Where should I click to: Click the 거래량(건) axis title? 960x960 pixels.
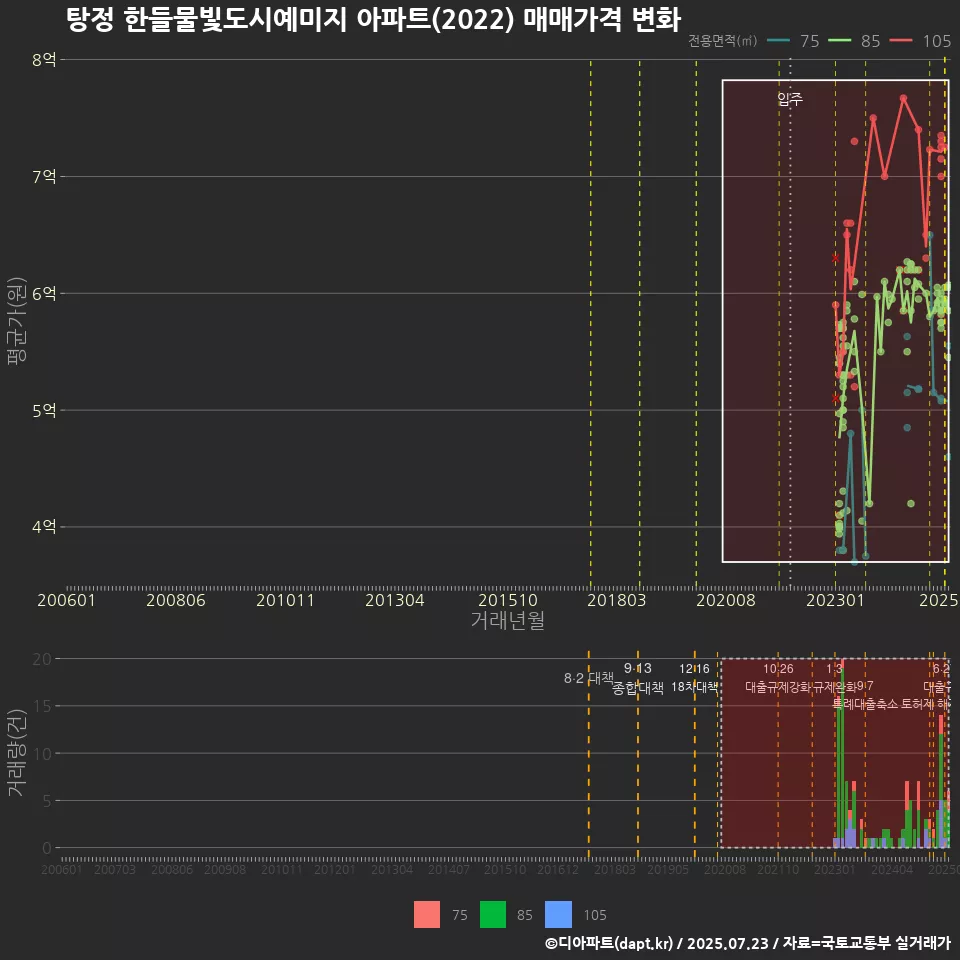17,753
